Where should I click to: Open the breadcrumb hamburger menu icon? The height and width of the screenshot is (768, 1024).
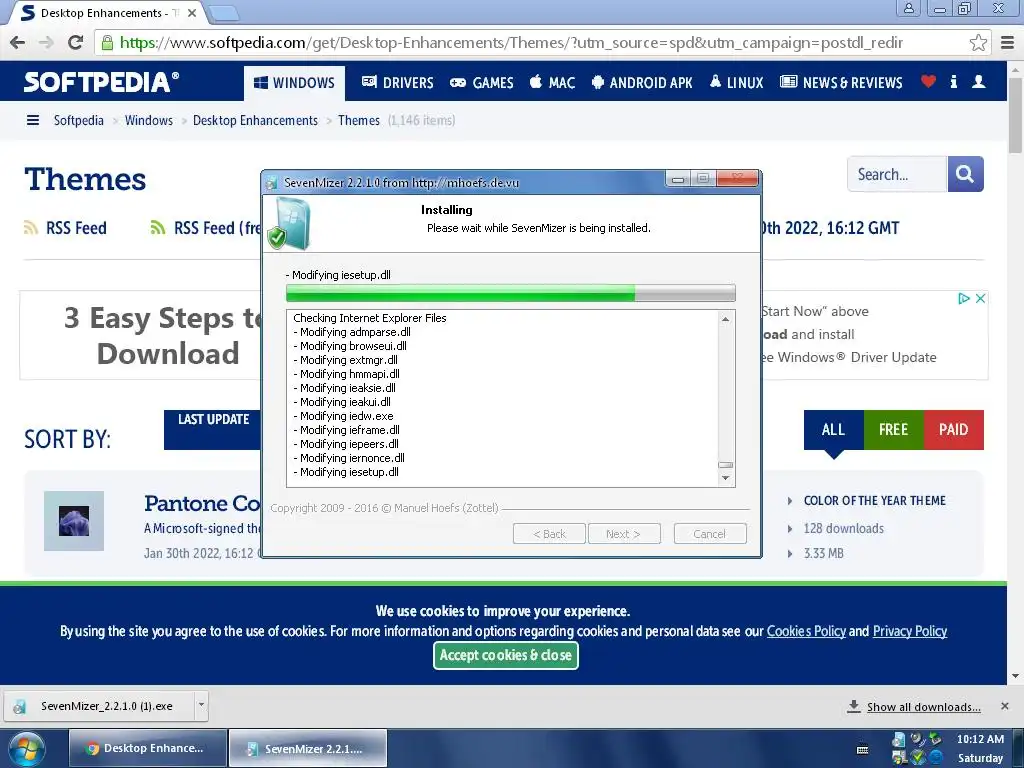click(33, 120)
